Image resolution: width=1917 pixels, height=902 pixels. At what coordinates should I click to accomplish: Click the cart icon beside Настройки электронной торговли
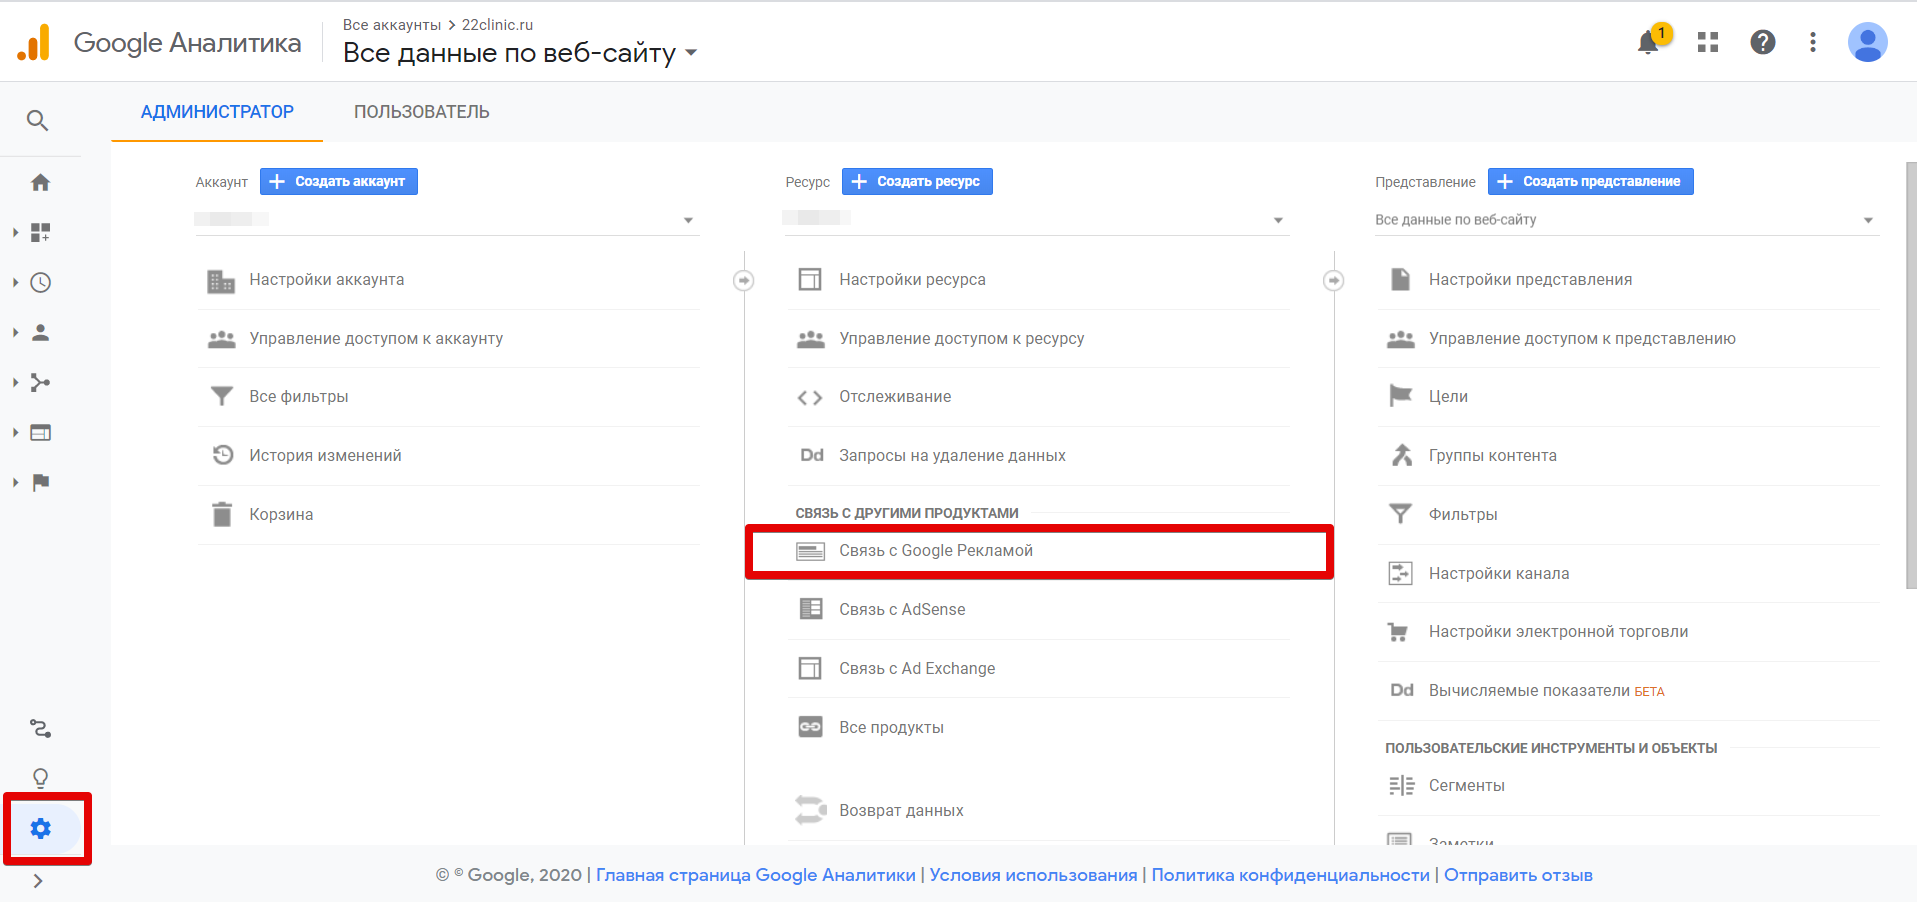point(1398,632)
